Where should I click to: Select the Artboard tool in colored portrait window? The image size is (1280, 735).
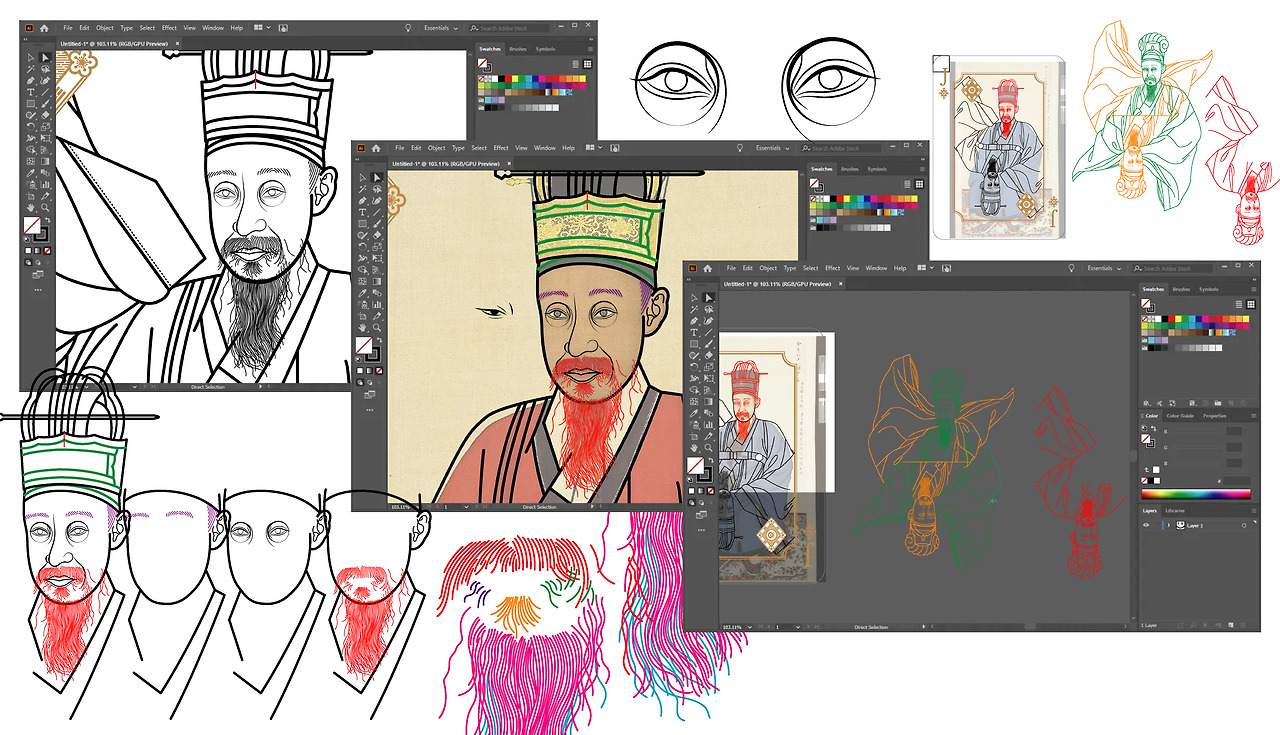click(362, 316)
